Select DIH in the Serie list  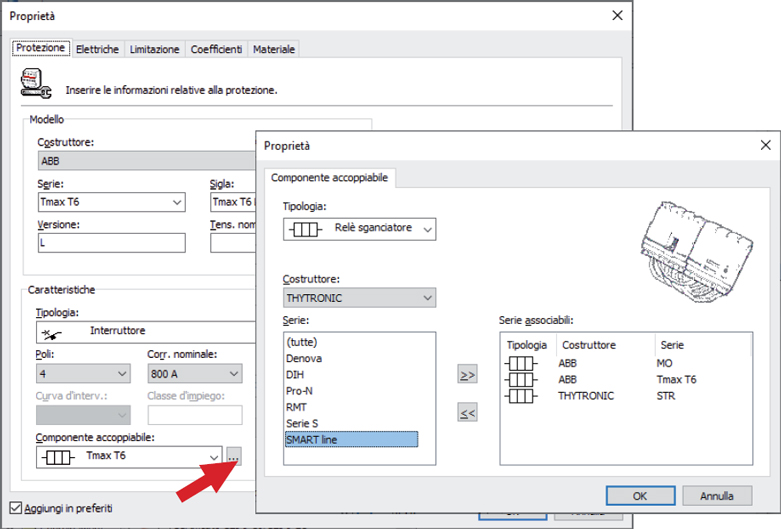click(295, 375)
